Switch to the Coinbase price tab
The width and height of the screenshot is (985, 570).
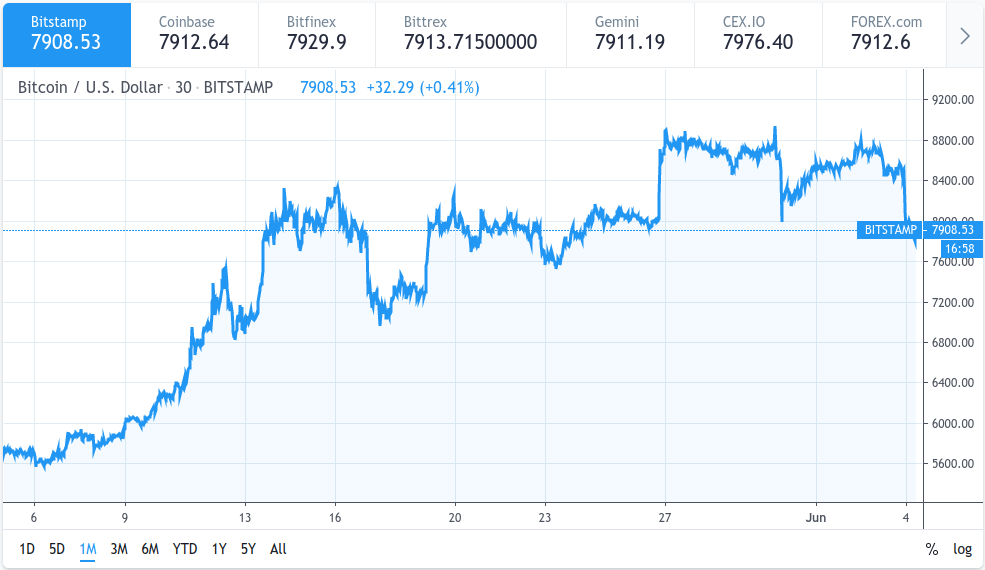point(194,34)
